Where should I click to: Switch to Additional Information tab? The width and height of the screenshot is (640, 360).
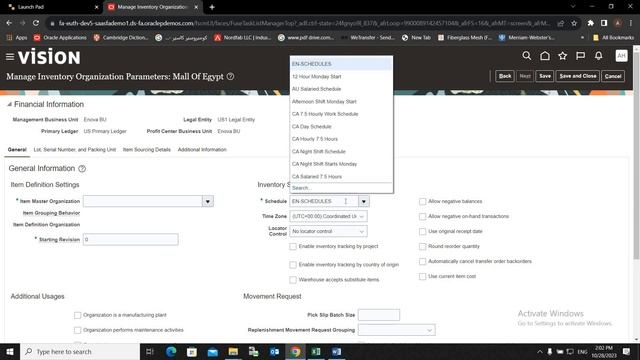point(202,150)
